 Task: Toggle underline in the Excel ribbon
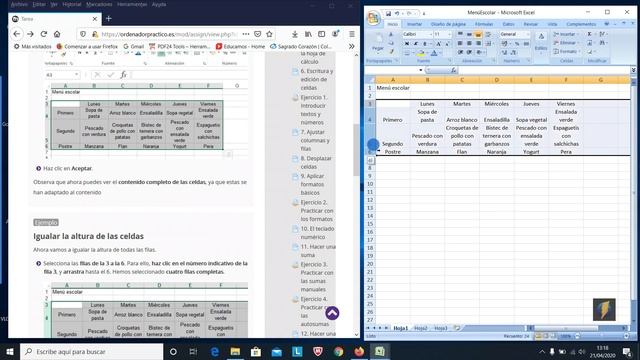(x=424, y=43)
